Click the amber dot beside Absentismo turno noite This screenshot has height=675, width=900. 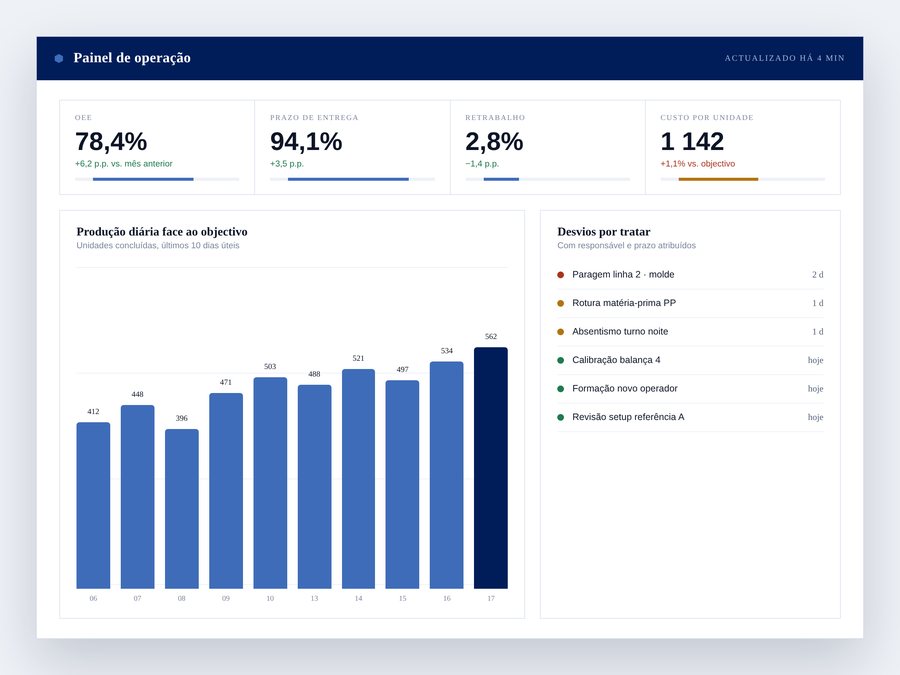point(561,332)
